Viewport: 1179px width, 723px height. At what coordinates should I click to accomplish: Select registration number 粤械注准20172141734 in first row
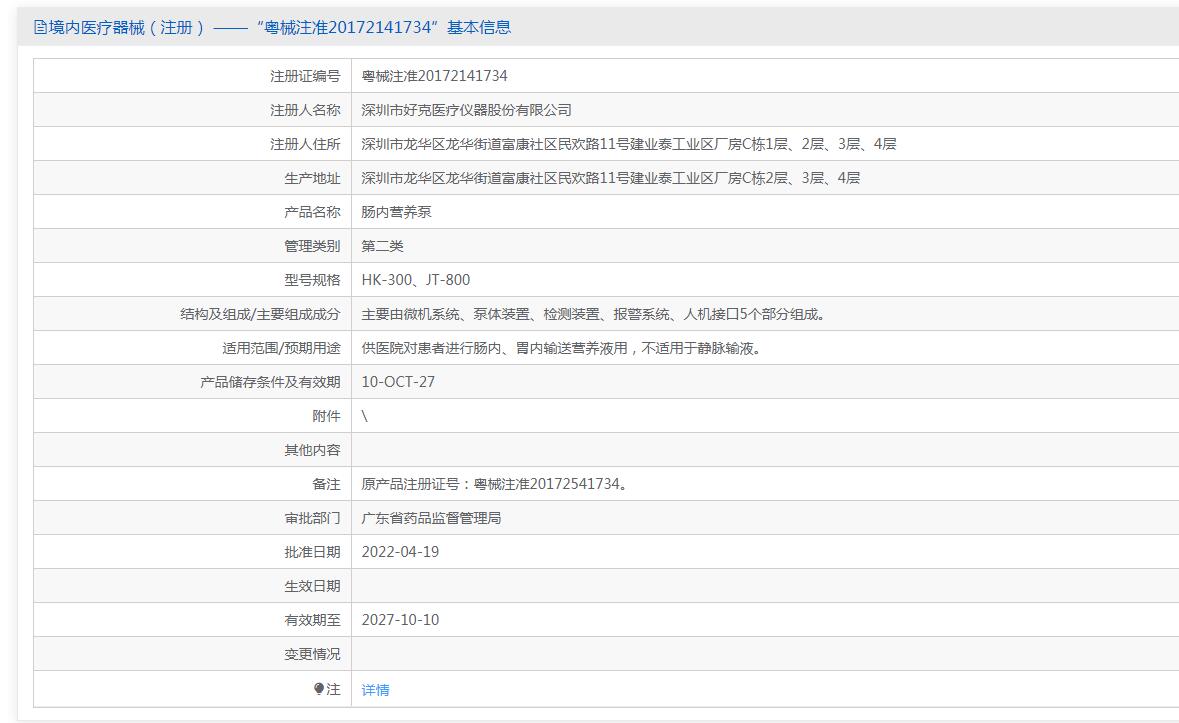tap(434, 76)
